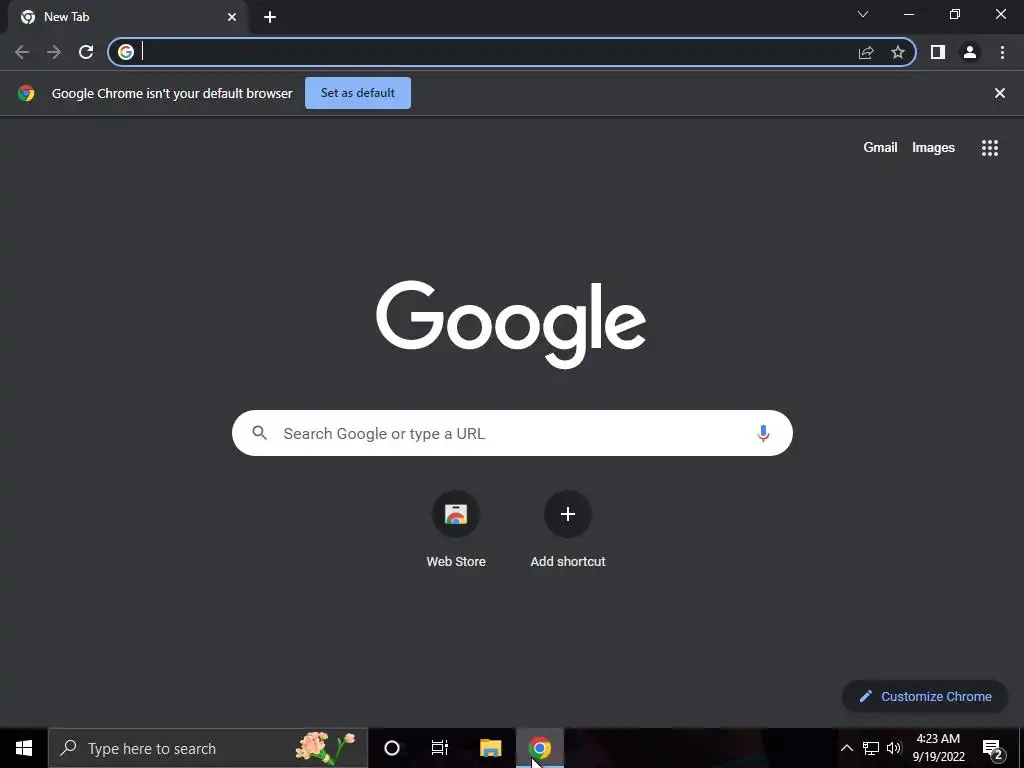Click the taskbar Type here to search box
The height and width of the screenshot is (768, 1024).
tap(208, 748)
